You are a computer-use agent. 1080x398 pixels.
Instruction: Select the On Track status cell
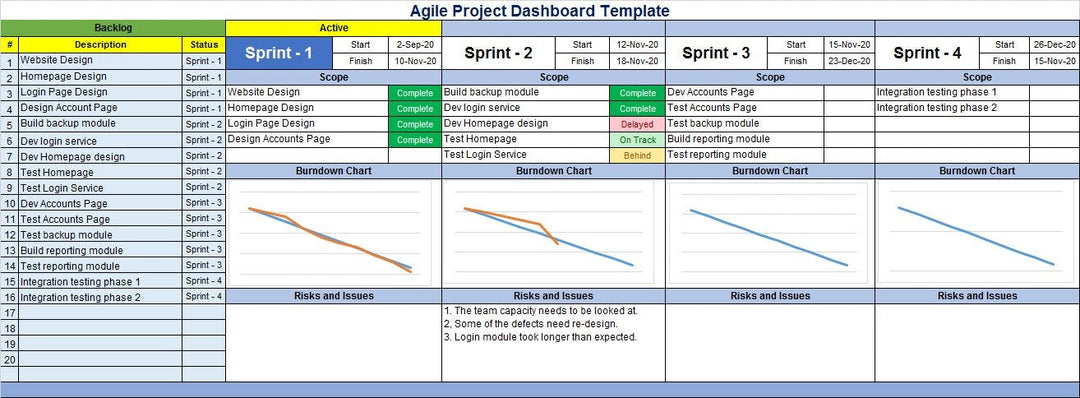[x=637, y=140]
